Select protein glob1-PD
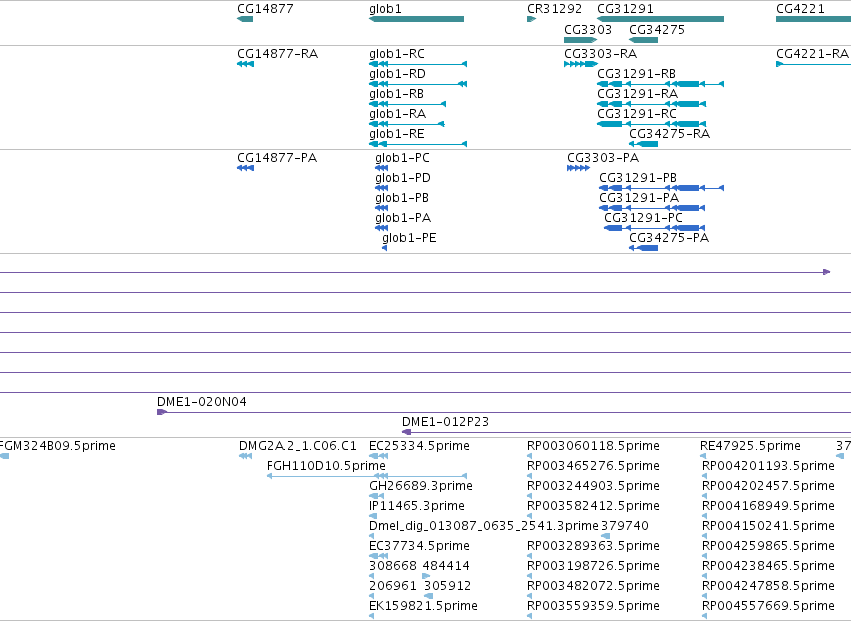 pos(382,188)
